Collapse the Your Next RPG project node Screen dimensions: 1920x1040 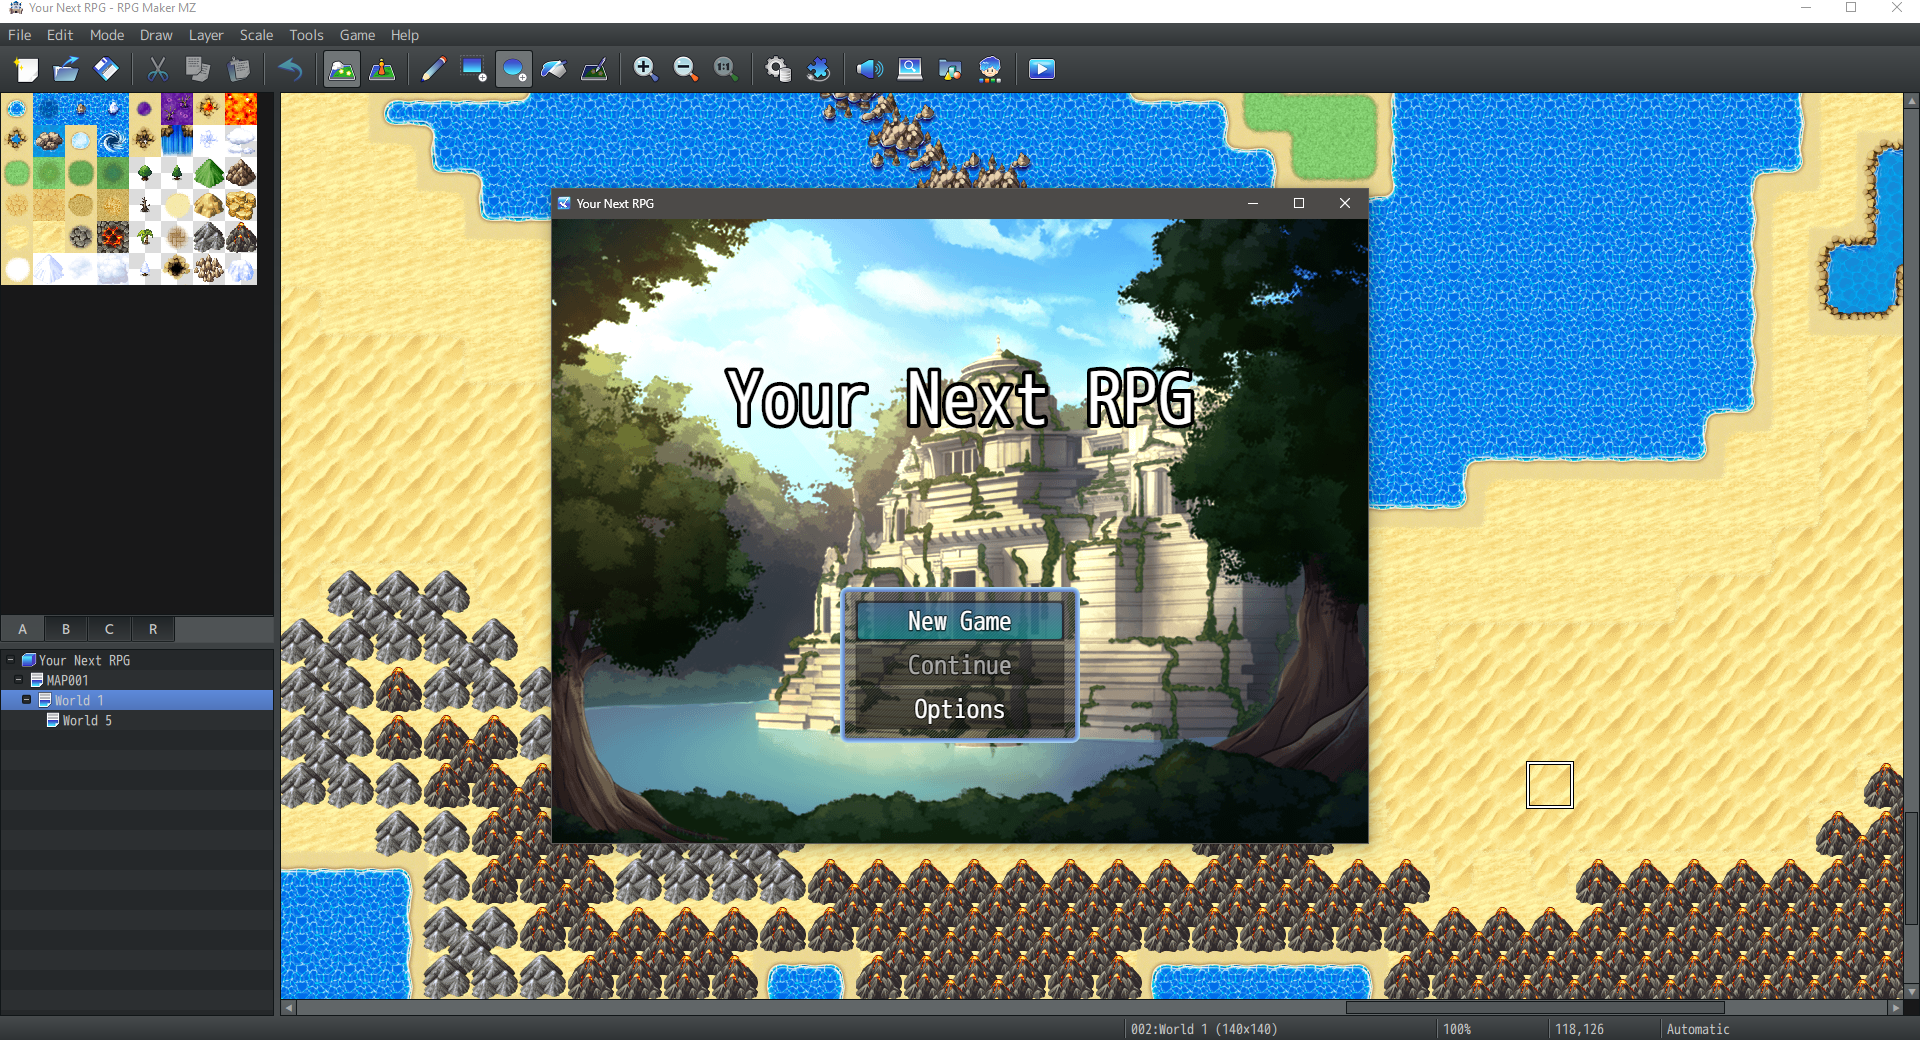coord(11,660)
